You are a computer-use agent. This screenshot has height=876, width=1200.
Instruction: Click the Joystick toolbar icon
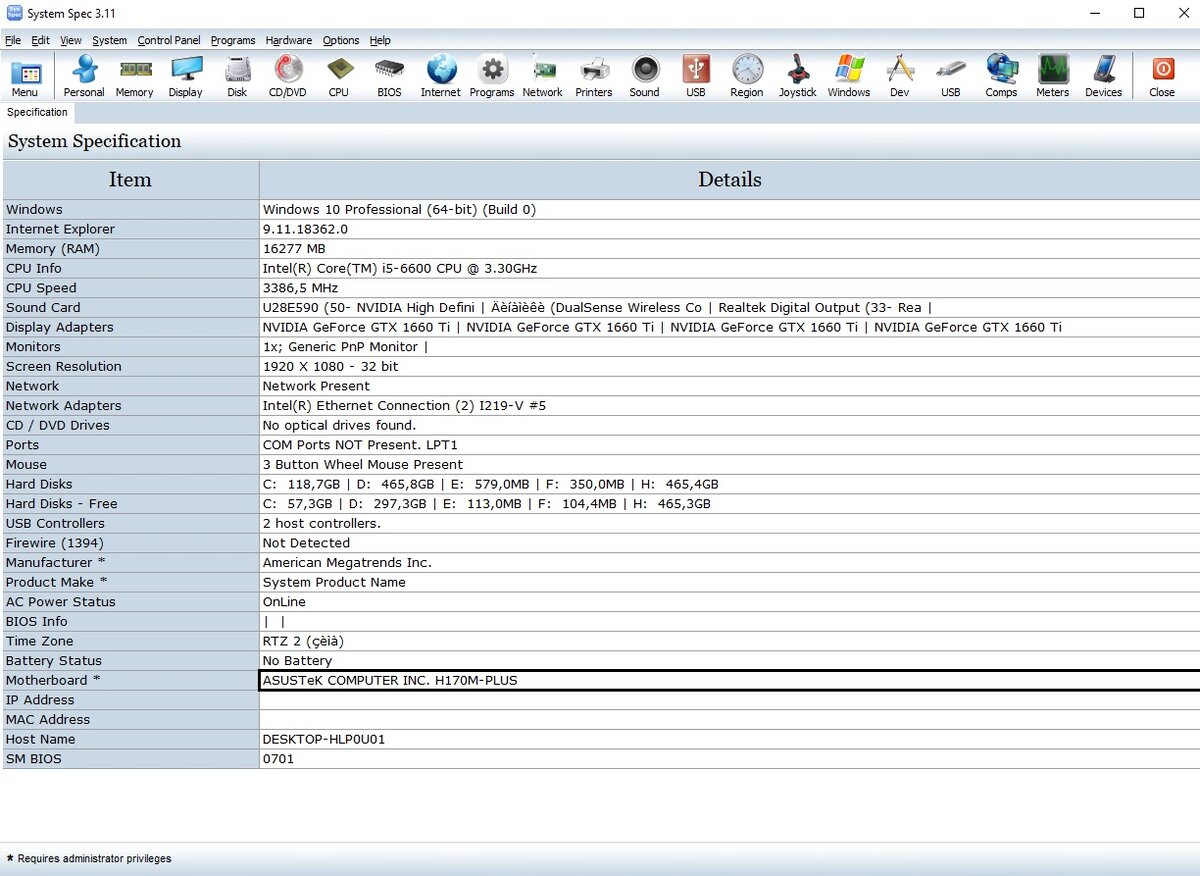pos(798,77)
